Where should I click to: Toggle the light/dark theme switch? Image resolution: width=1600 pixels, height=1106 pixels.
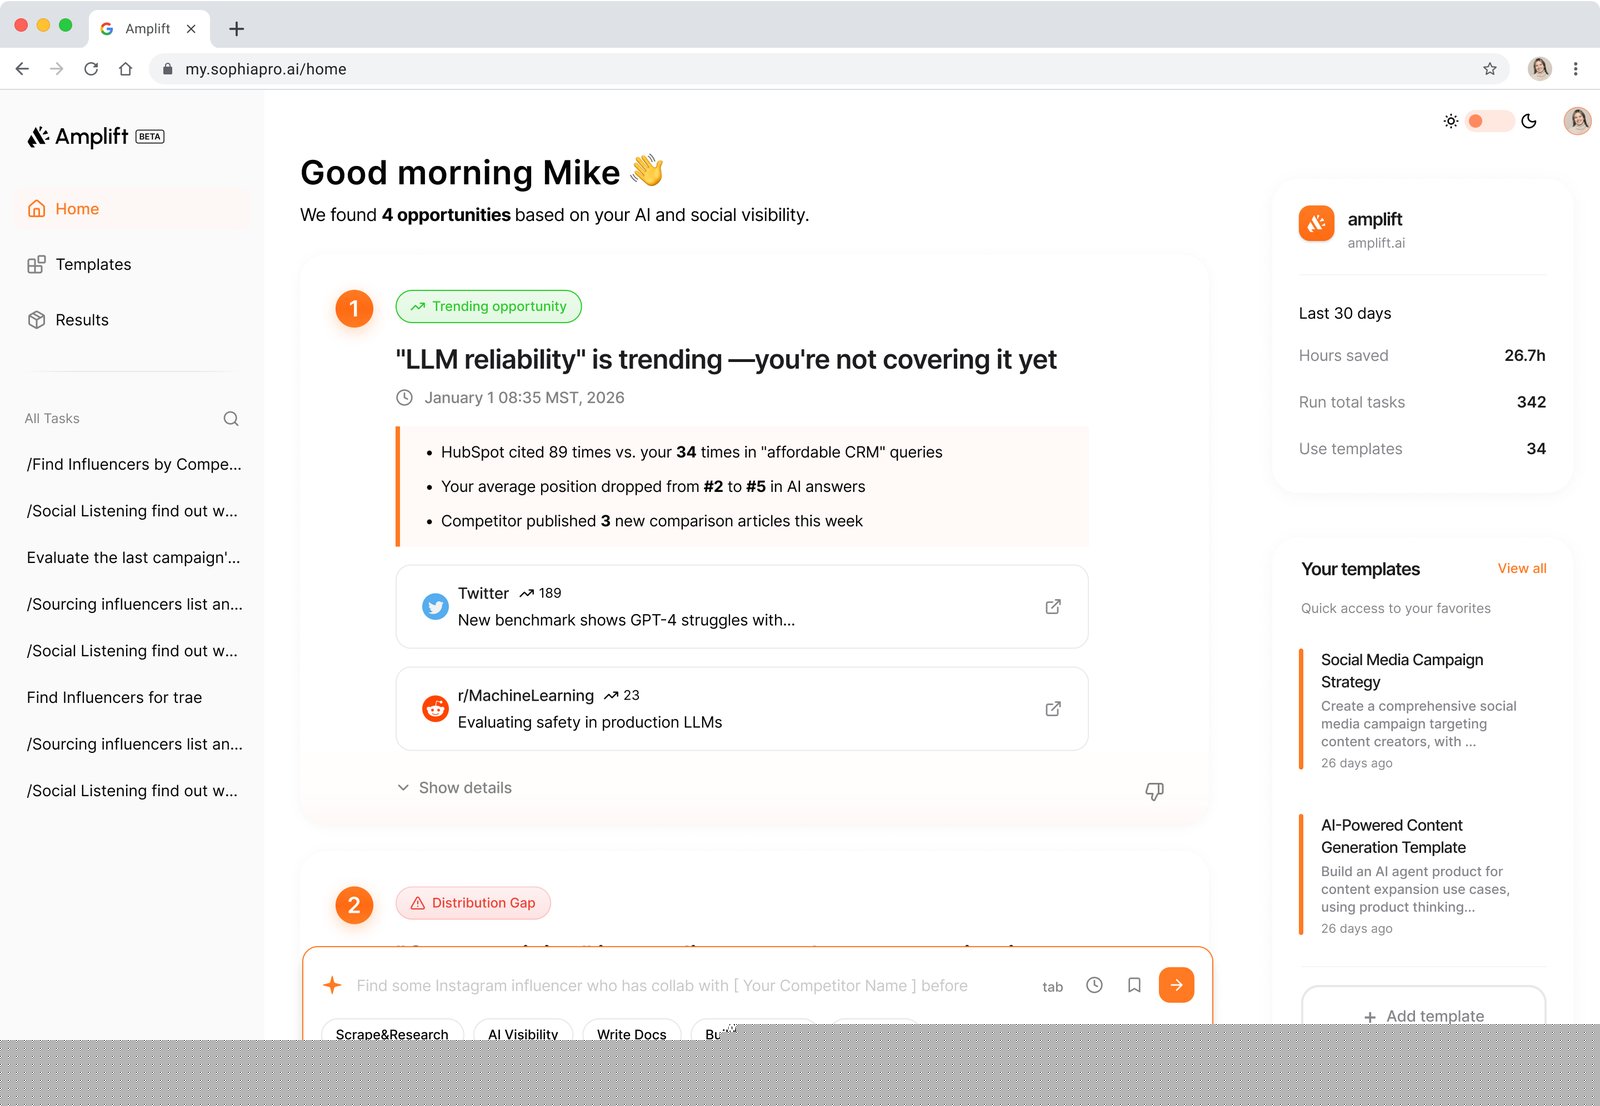click(1489, 121)
